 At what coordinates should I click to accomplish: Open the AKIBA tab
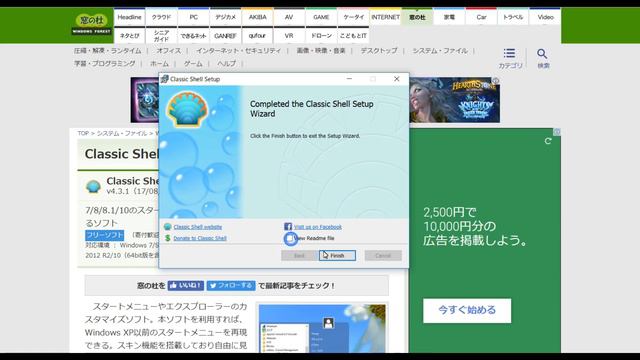coord(258,17)
